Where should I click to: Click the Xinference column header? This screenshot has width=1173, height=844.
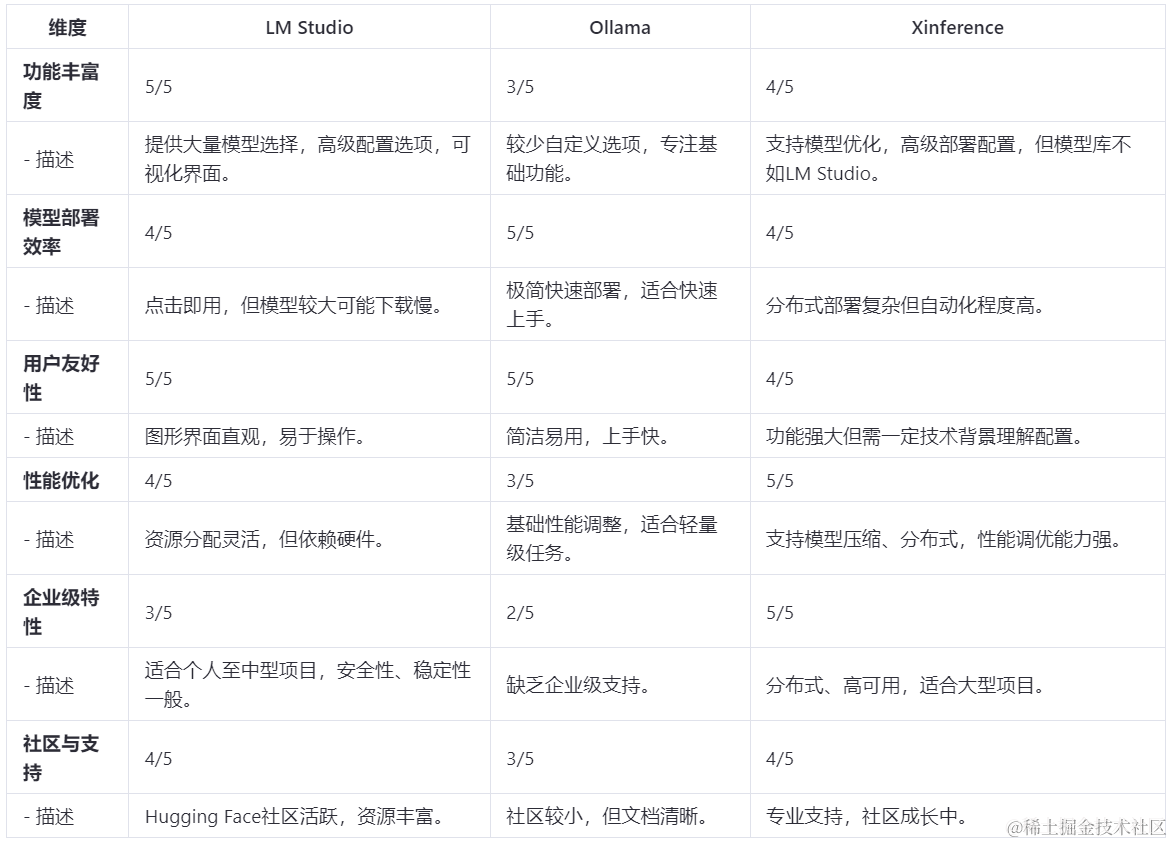(x=957, y=28)
